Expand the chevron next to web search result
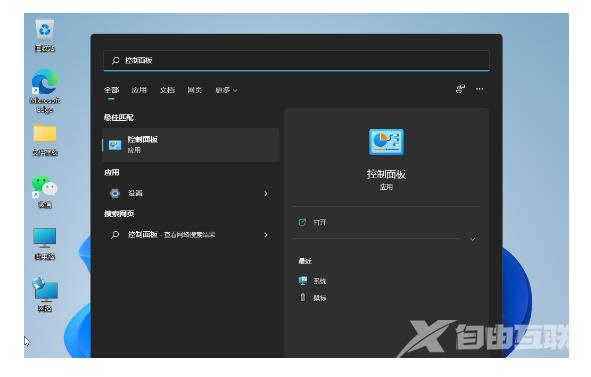The image size is (591, 377). (266, 235)
